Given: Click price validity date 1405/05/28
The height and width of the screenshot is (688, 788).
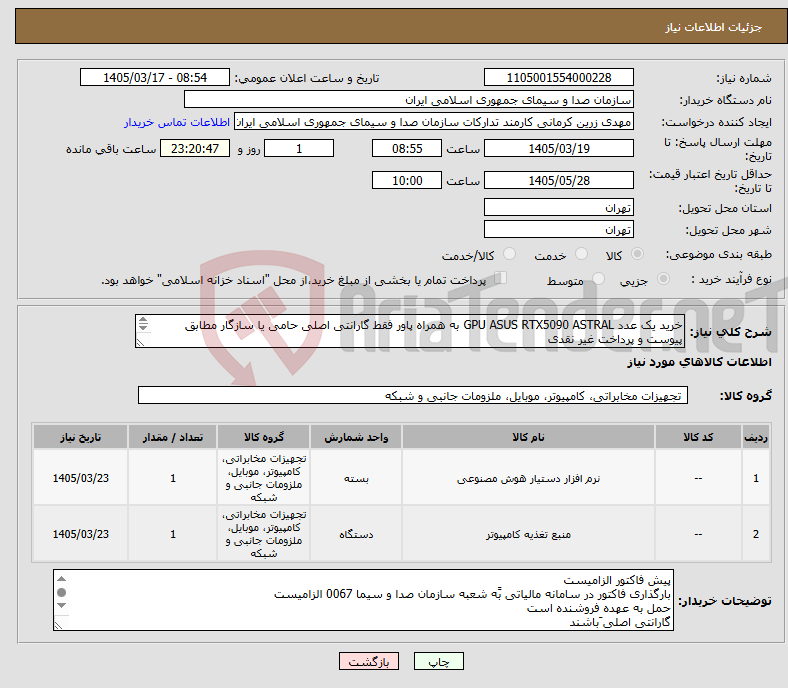Looking at the screenshot, I should (559, 180).
